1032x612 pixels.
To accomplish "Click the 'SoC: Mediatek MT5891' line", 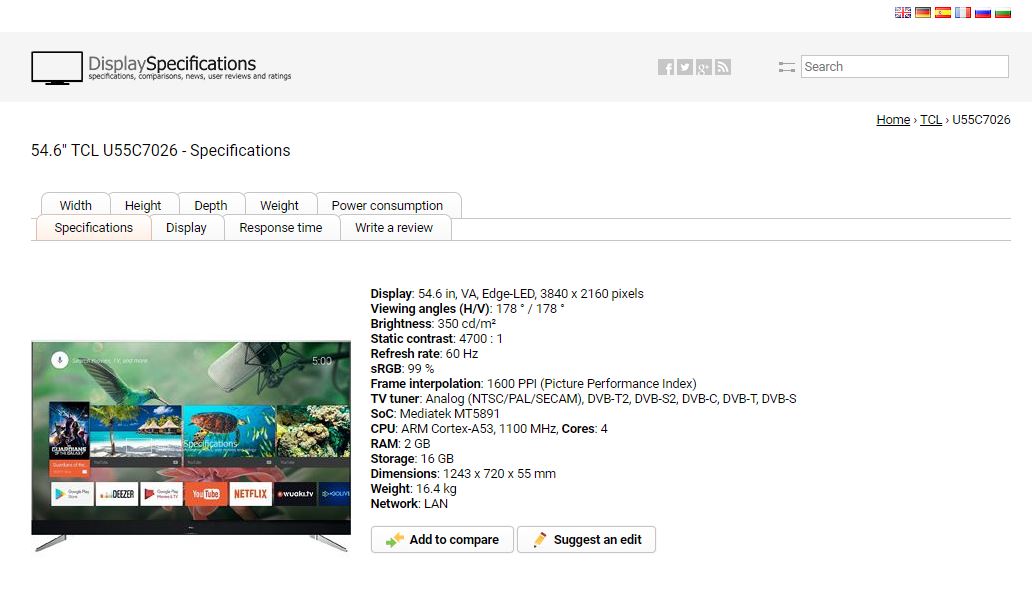I will (x=435, y=414).
